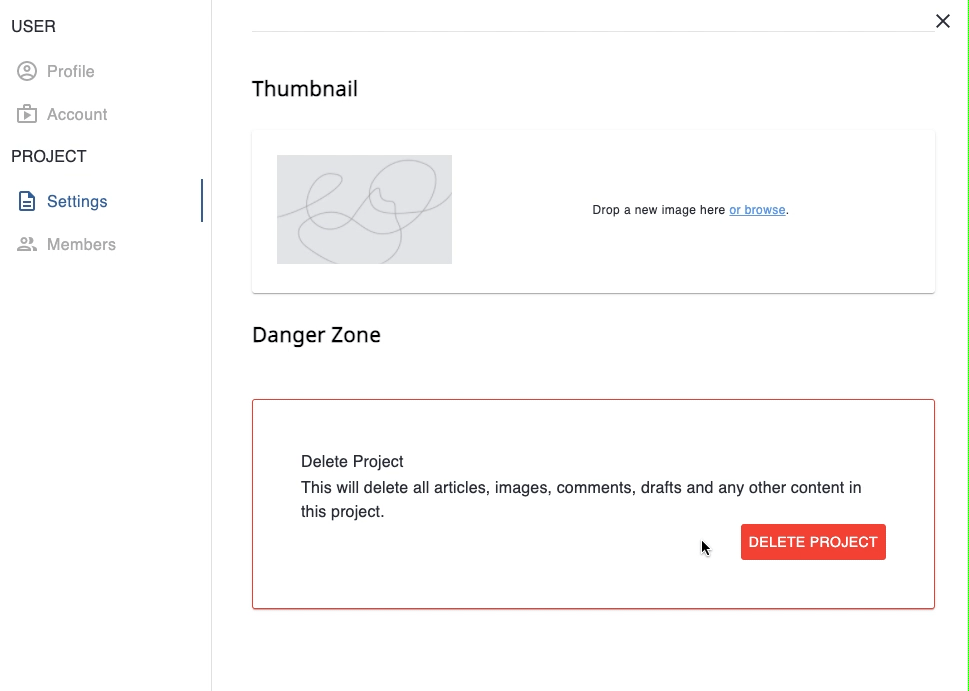Click the Members people icon
This screenshot has width=969, height=691.
point(27,244)
